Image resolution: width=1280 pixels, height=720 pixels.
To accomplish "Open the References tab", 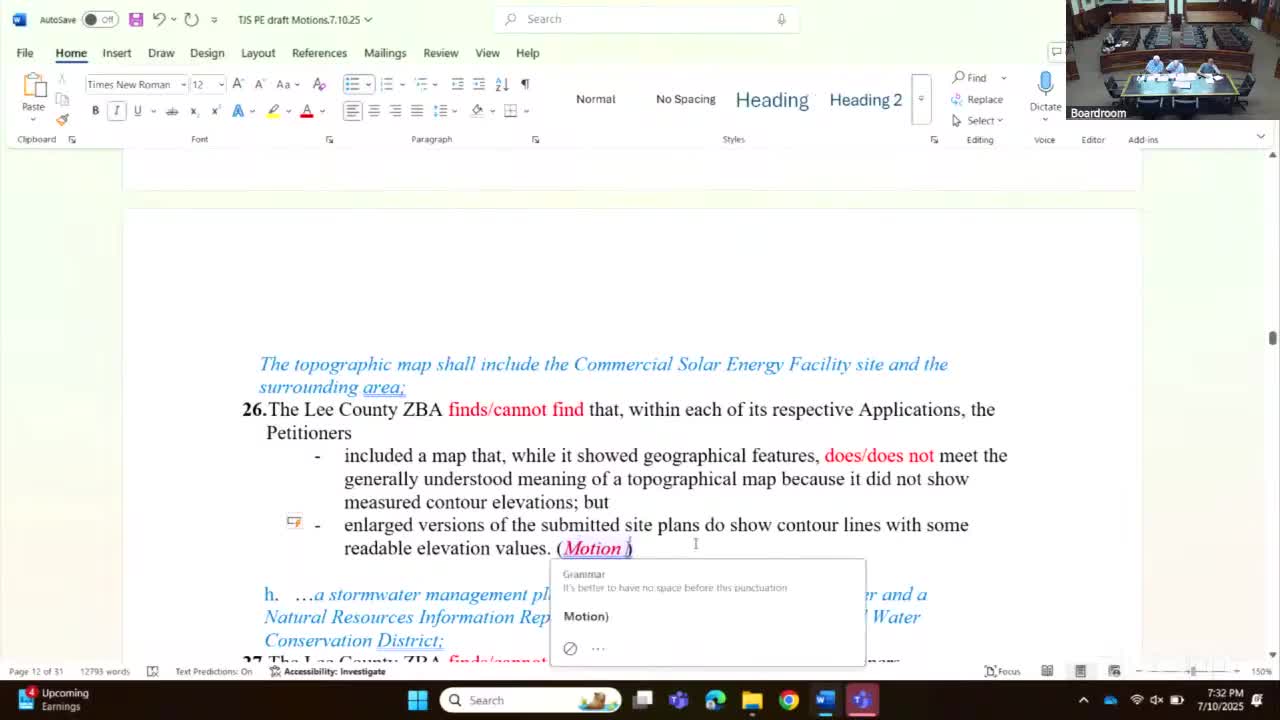I will 319,53.
